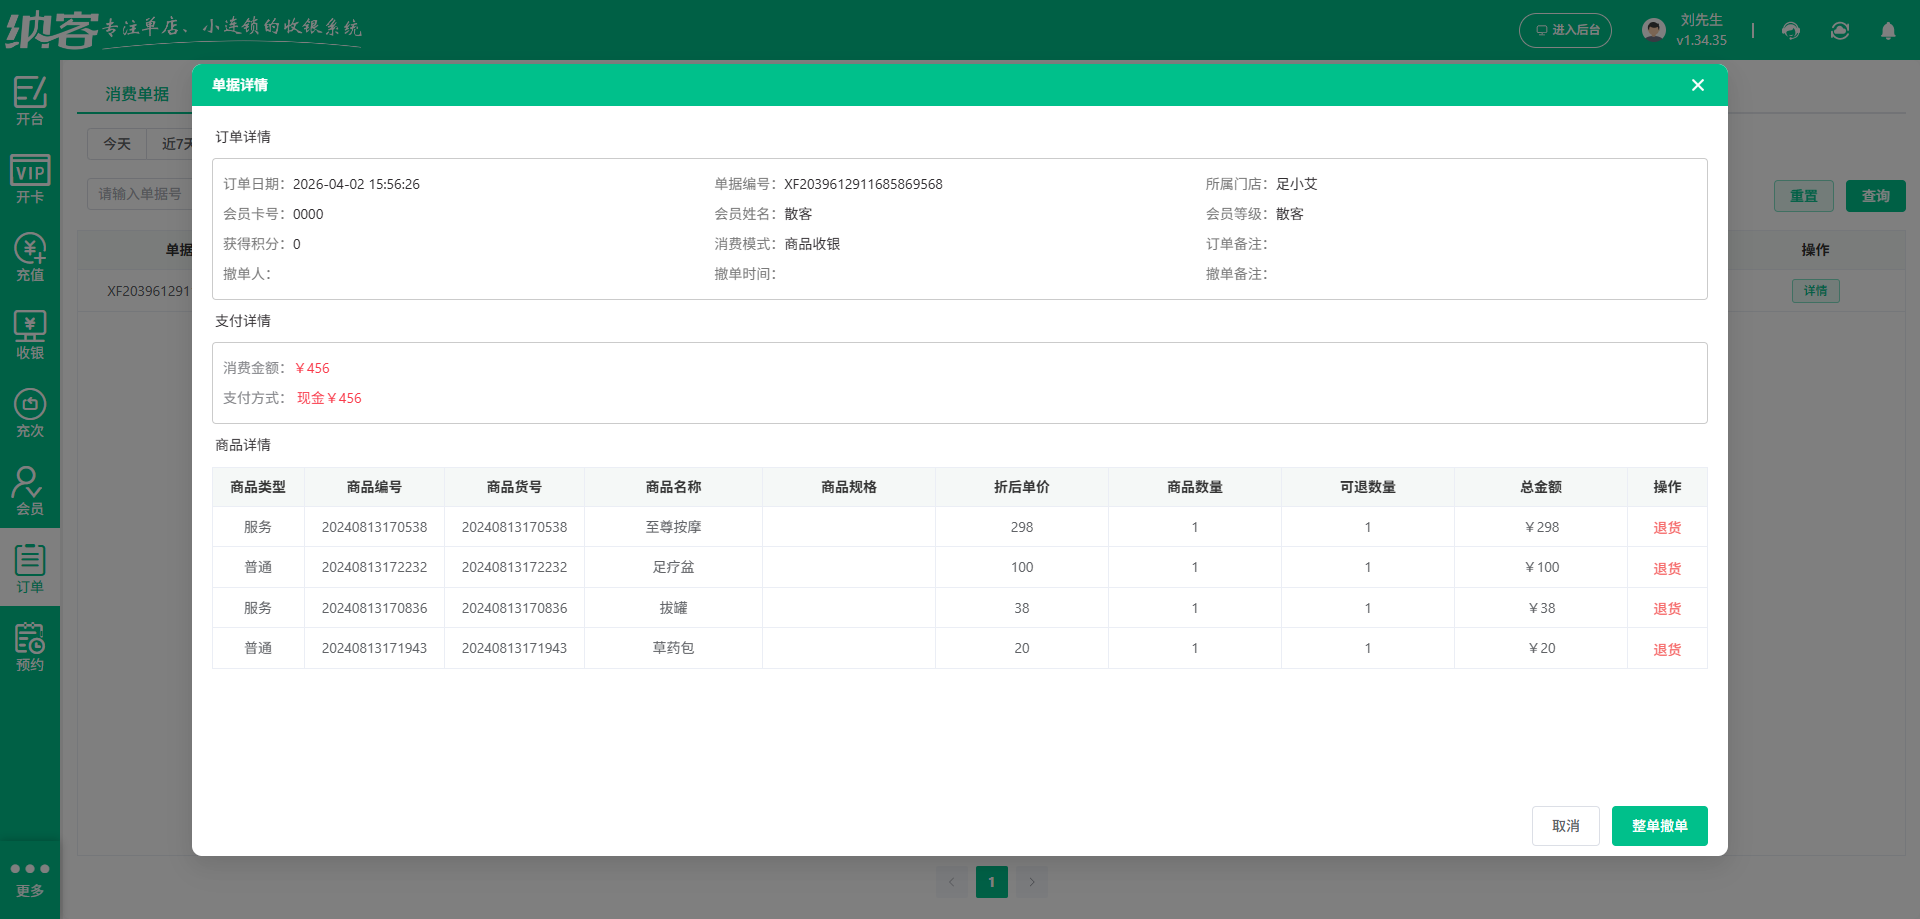
Task: Select the 收银 cashier icon
Action: pos(30,335)
